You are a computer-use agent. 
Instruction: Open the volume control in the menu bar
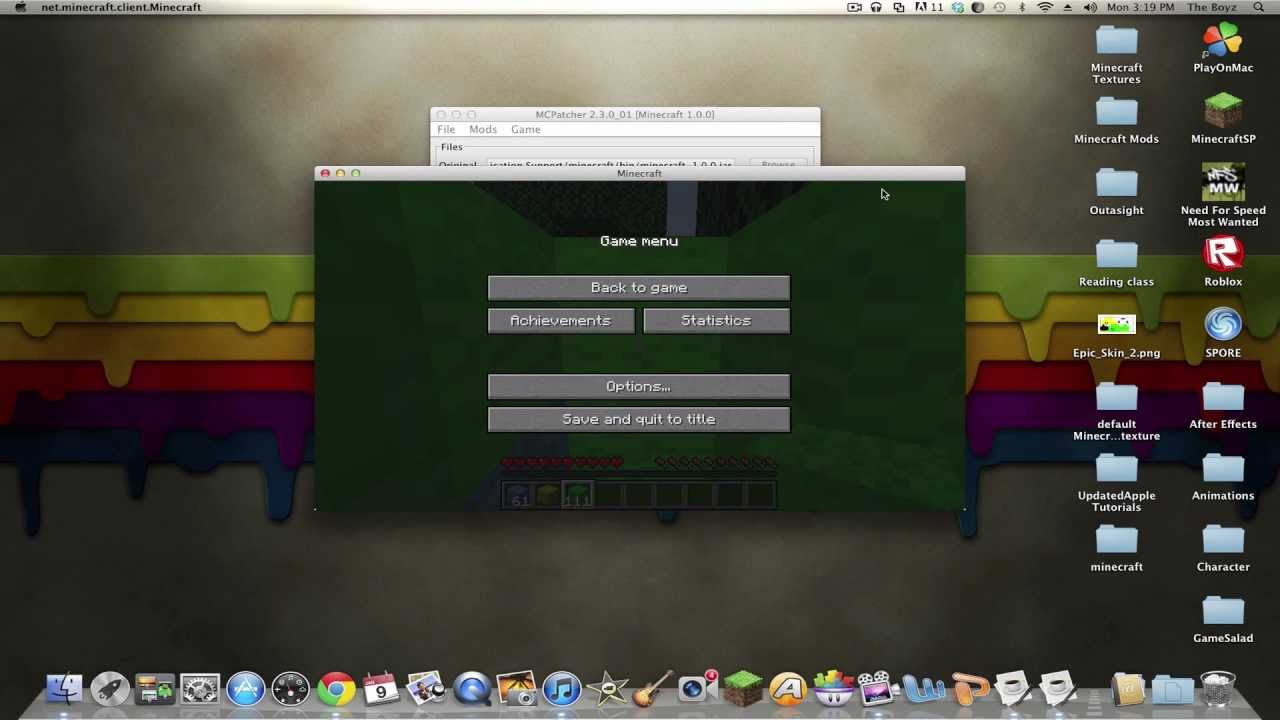coord(1088,7)
